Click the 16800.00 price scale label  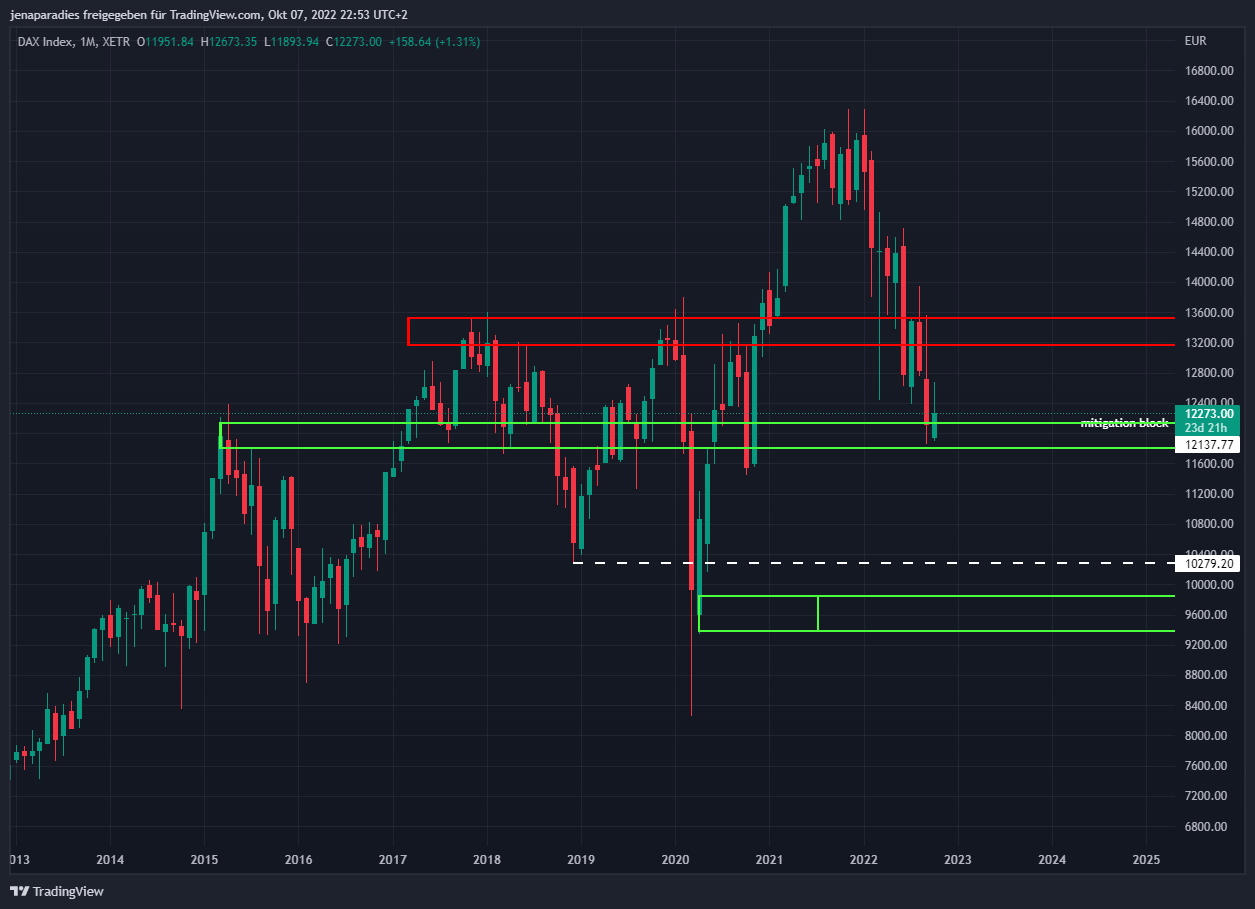point(1207,71)
